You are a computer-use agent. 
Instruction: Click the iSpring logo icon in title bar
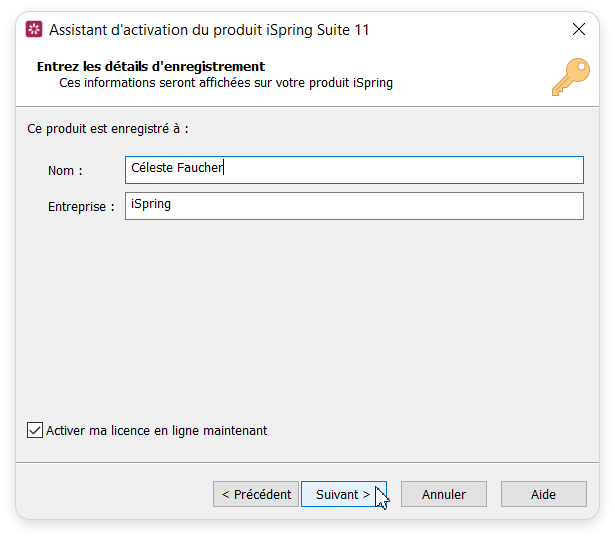tap(33, 30)
